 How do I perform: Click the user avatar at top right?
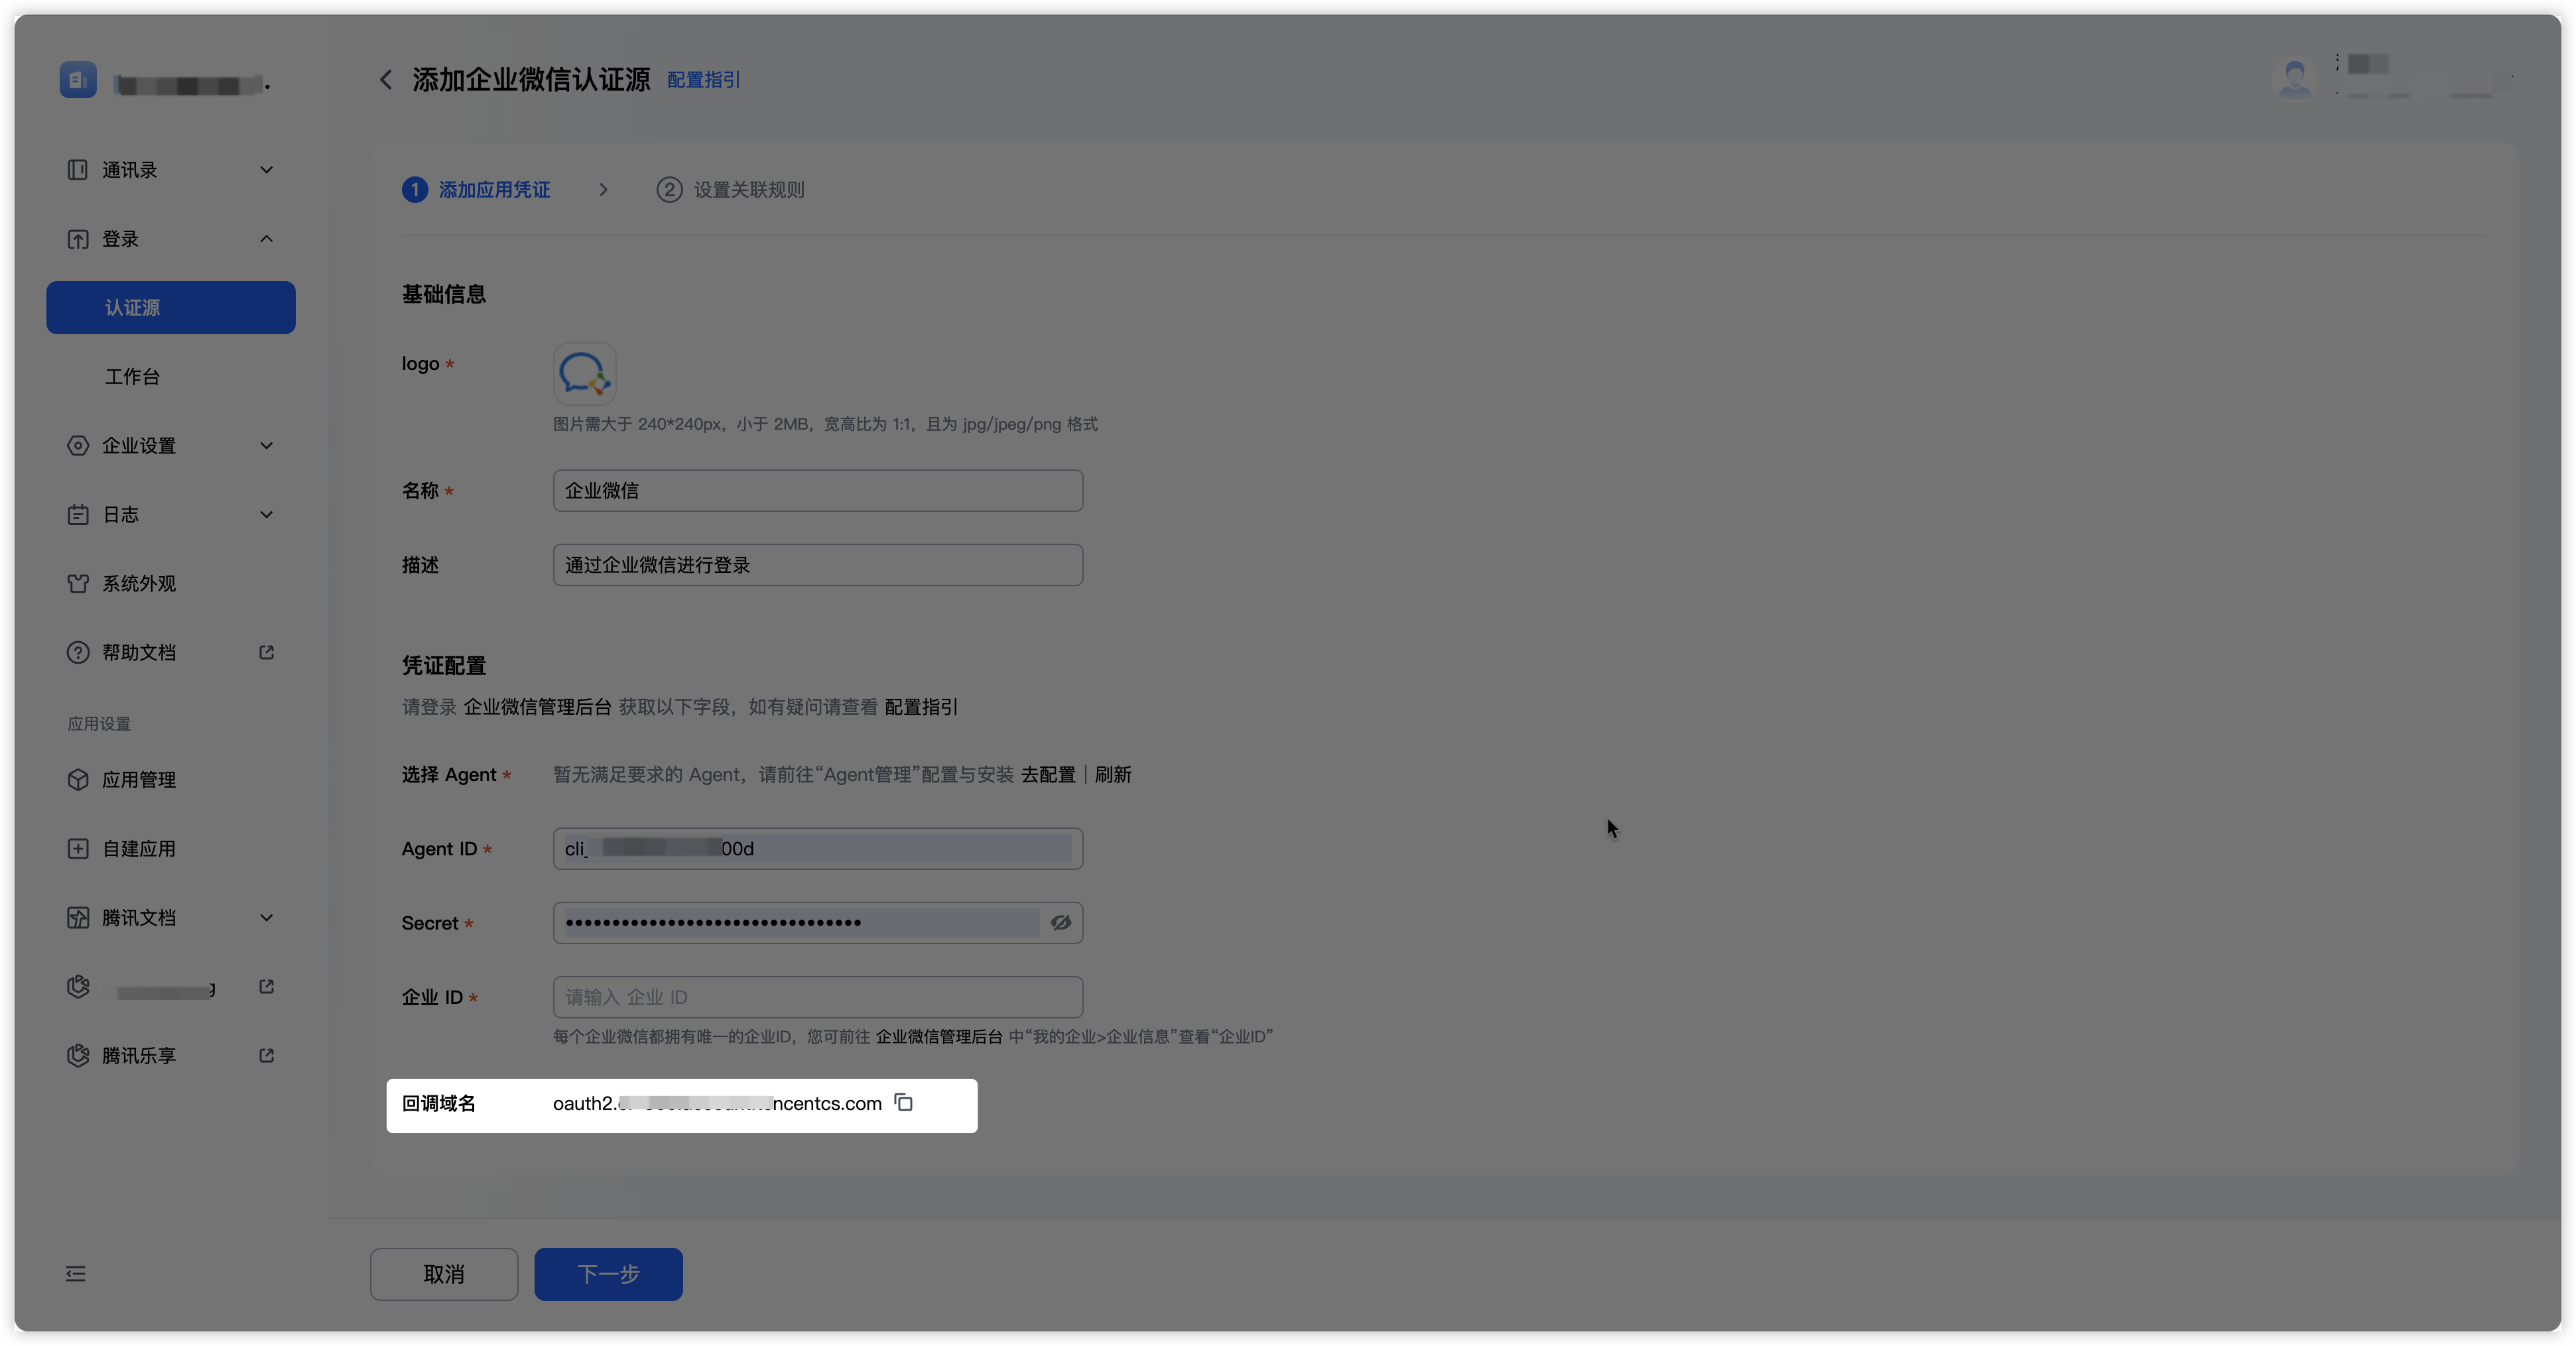(x=2295, y=79)
